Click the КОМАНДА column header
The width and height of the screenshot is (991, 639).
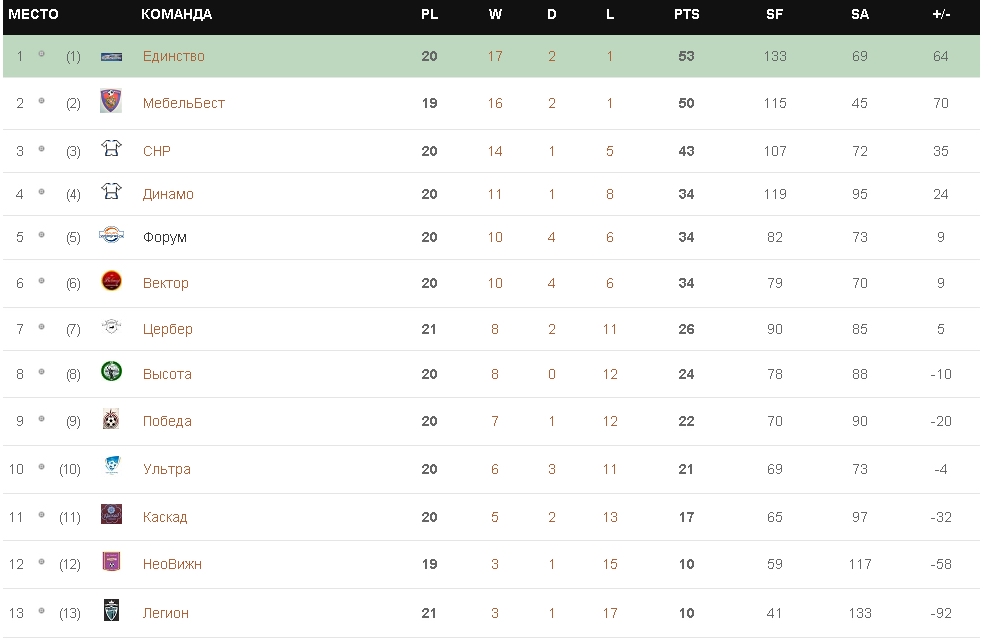[176, 15]
